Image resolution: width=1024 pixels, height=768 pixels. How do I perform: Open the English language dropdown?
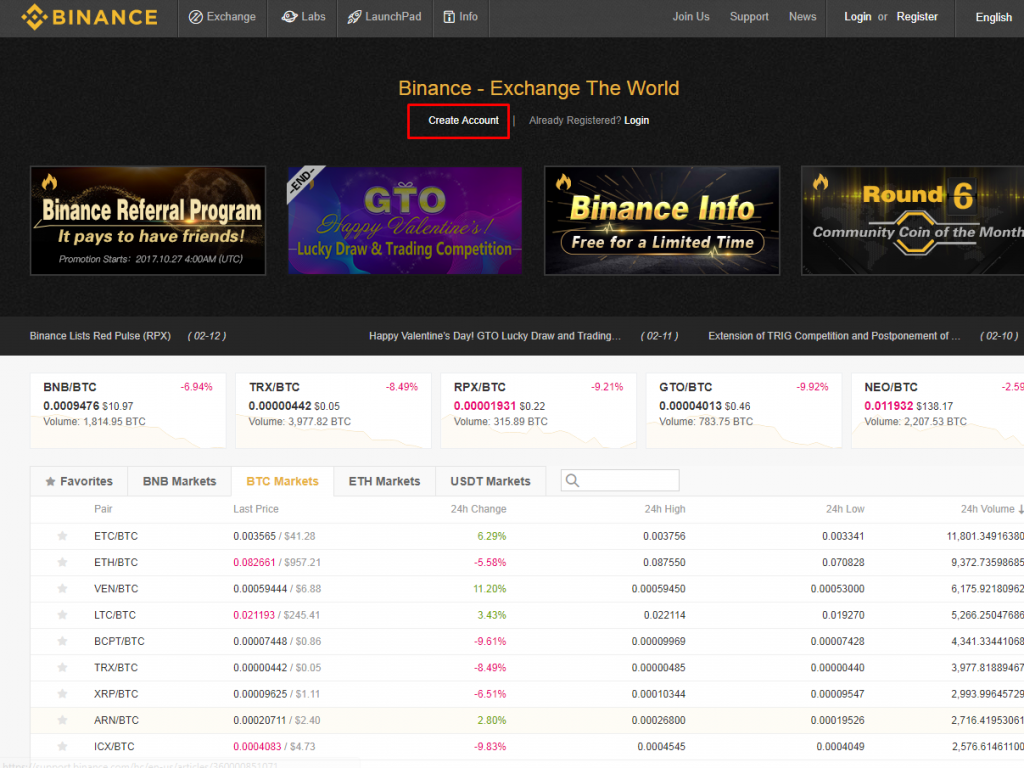(993, 17)
